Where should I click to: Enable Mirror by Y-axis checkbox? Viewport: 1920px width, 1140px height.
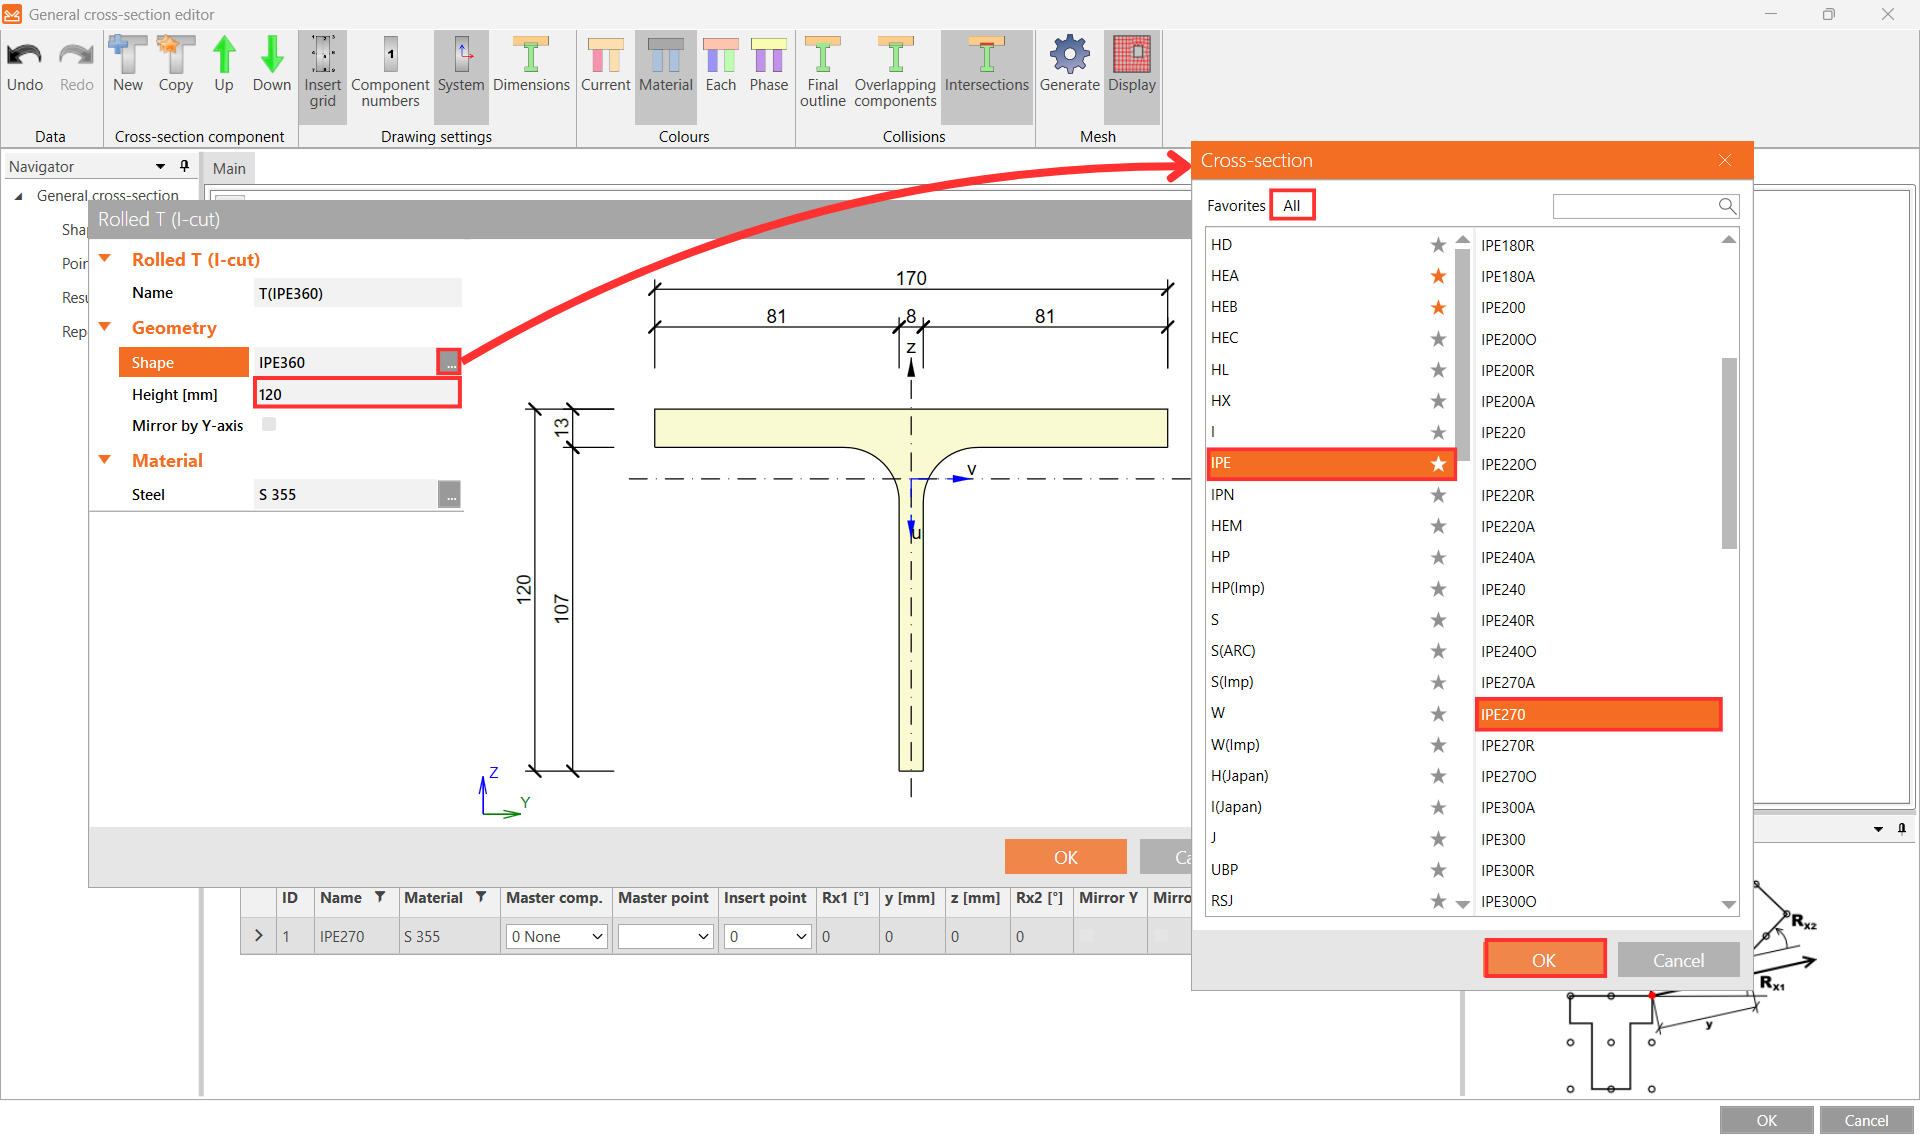pos(269,425)
